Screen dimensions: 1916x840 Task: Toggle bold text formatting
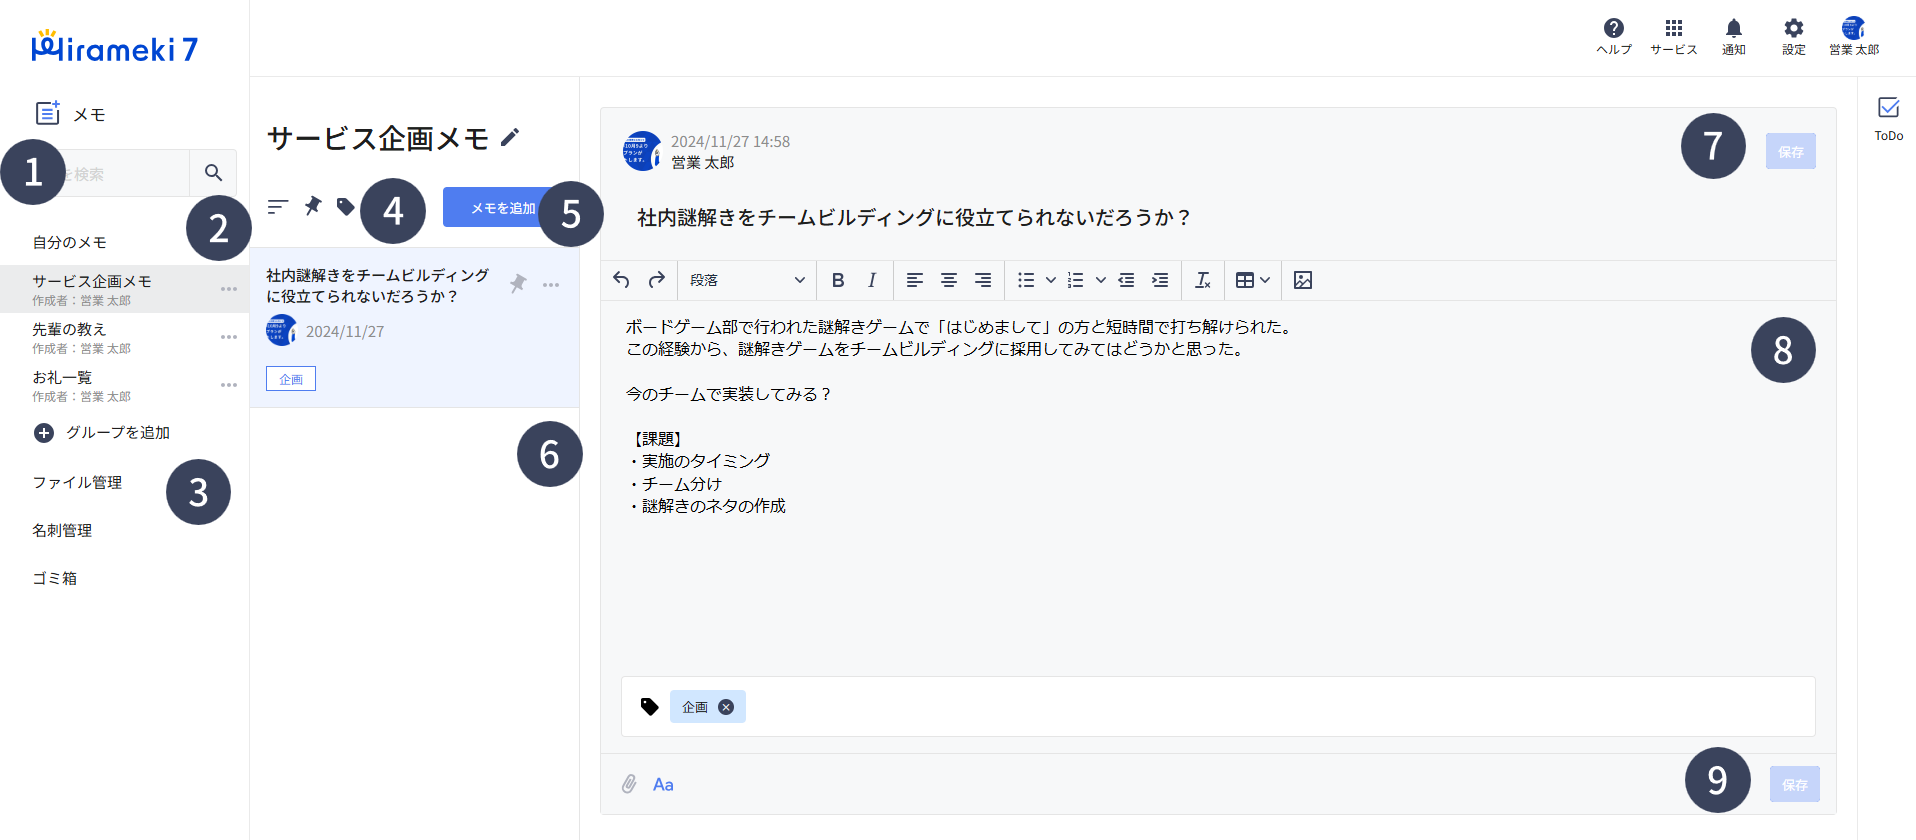tap(838, 280)
